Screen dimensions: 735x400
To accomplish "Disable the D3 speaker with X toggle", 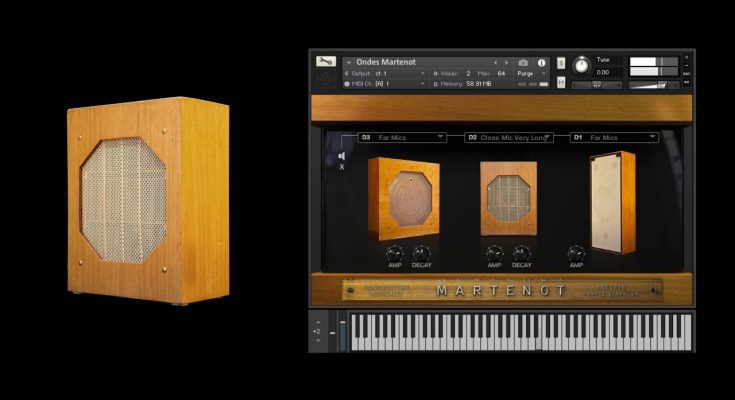I will [x=342, y=167].
